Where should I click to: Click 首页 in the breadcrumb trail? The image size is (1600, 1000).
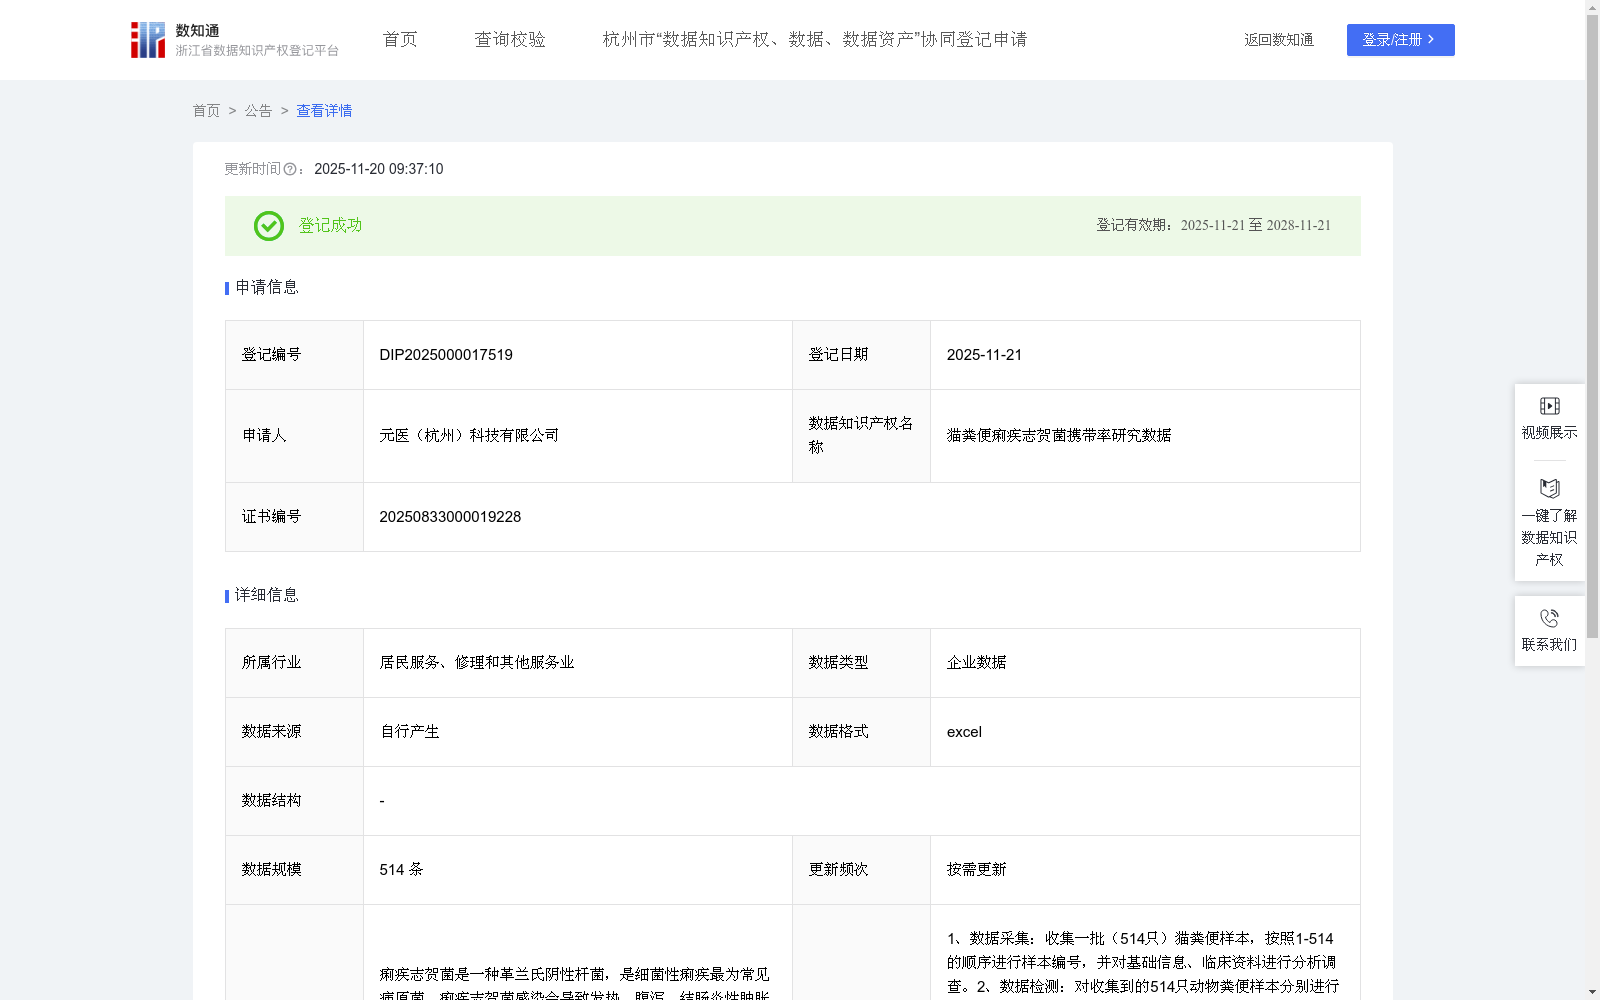(x=207, y=111)
